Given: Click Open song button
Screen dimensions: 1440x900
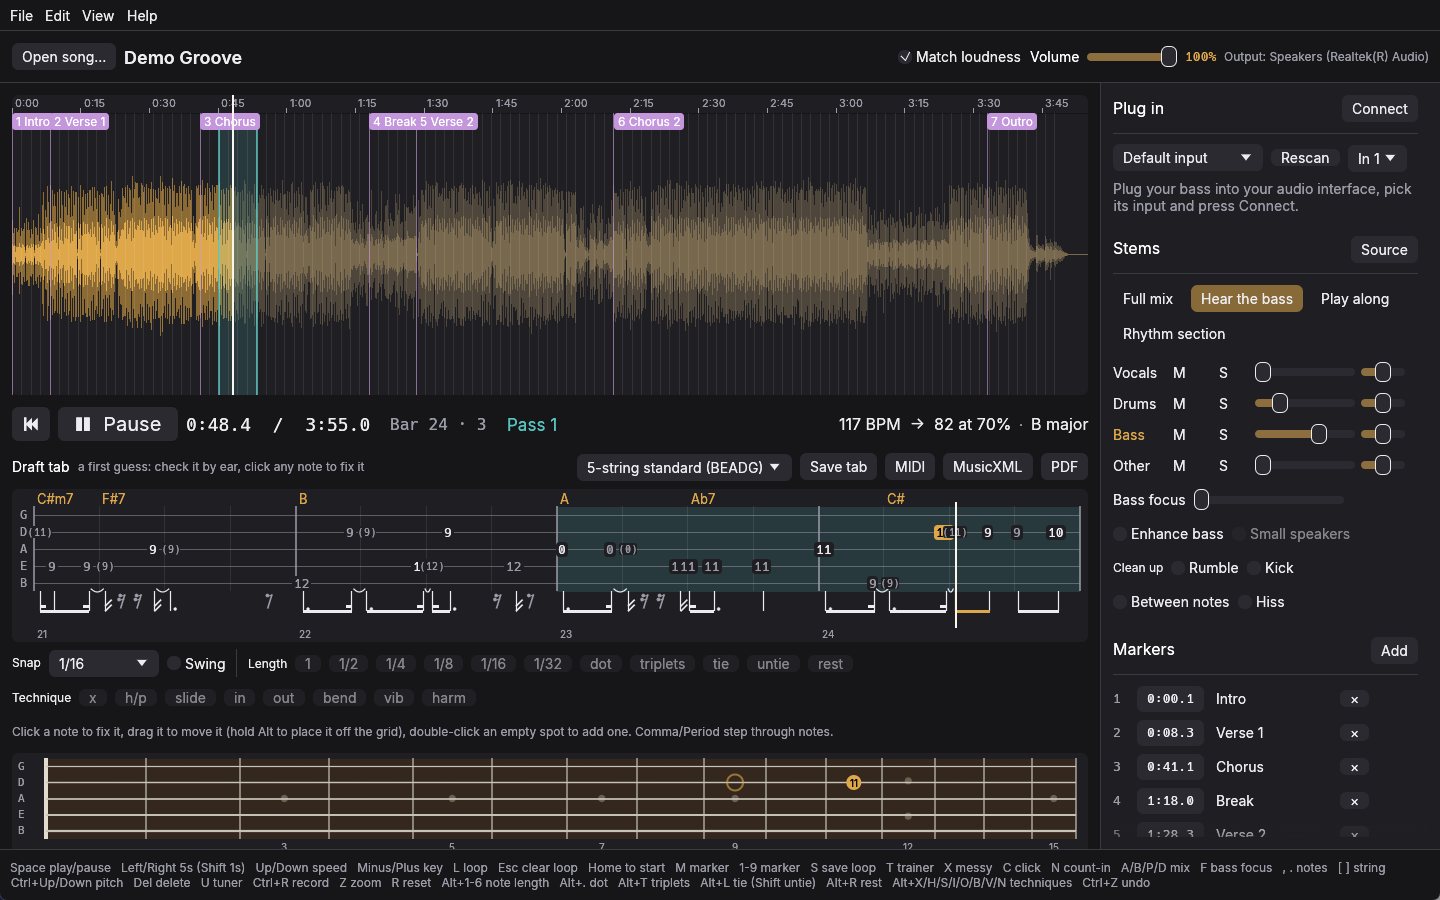Looking at the screenshot, I should point(64,57).
